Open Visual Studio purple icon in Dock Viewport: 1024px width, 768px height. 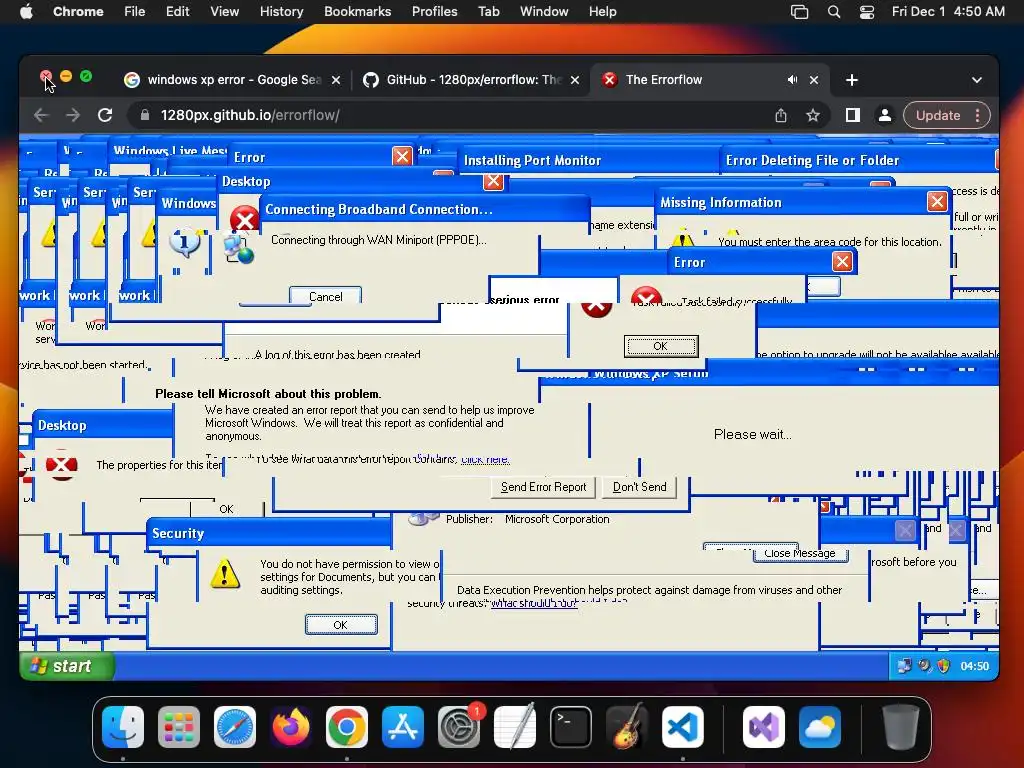point(763,727)
